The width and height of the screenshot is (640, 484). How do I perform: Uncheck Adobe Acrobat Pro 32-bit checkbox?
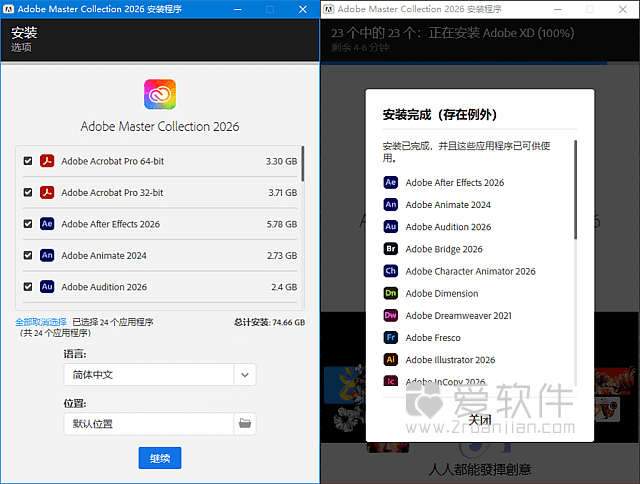coord(28,192)
